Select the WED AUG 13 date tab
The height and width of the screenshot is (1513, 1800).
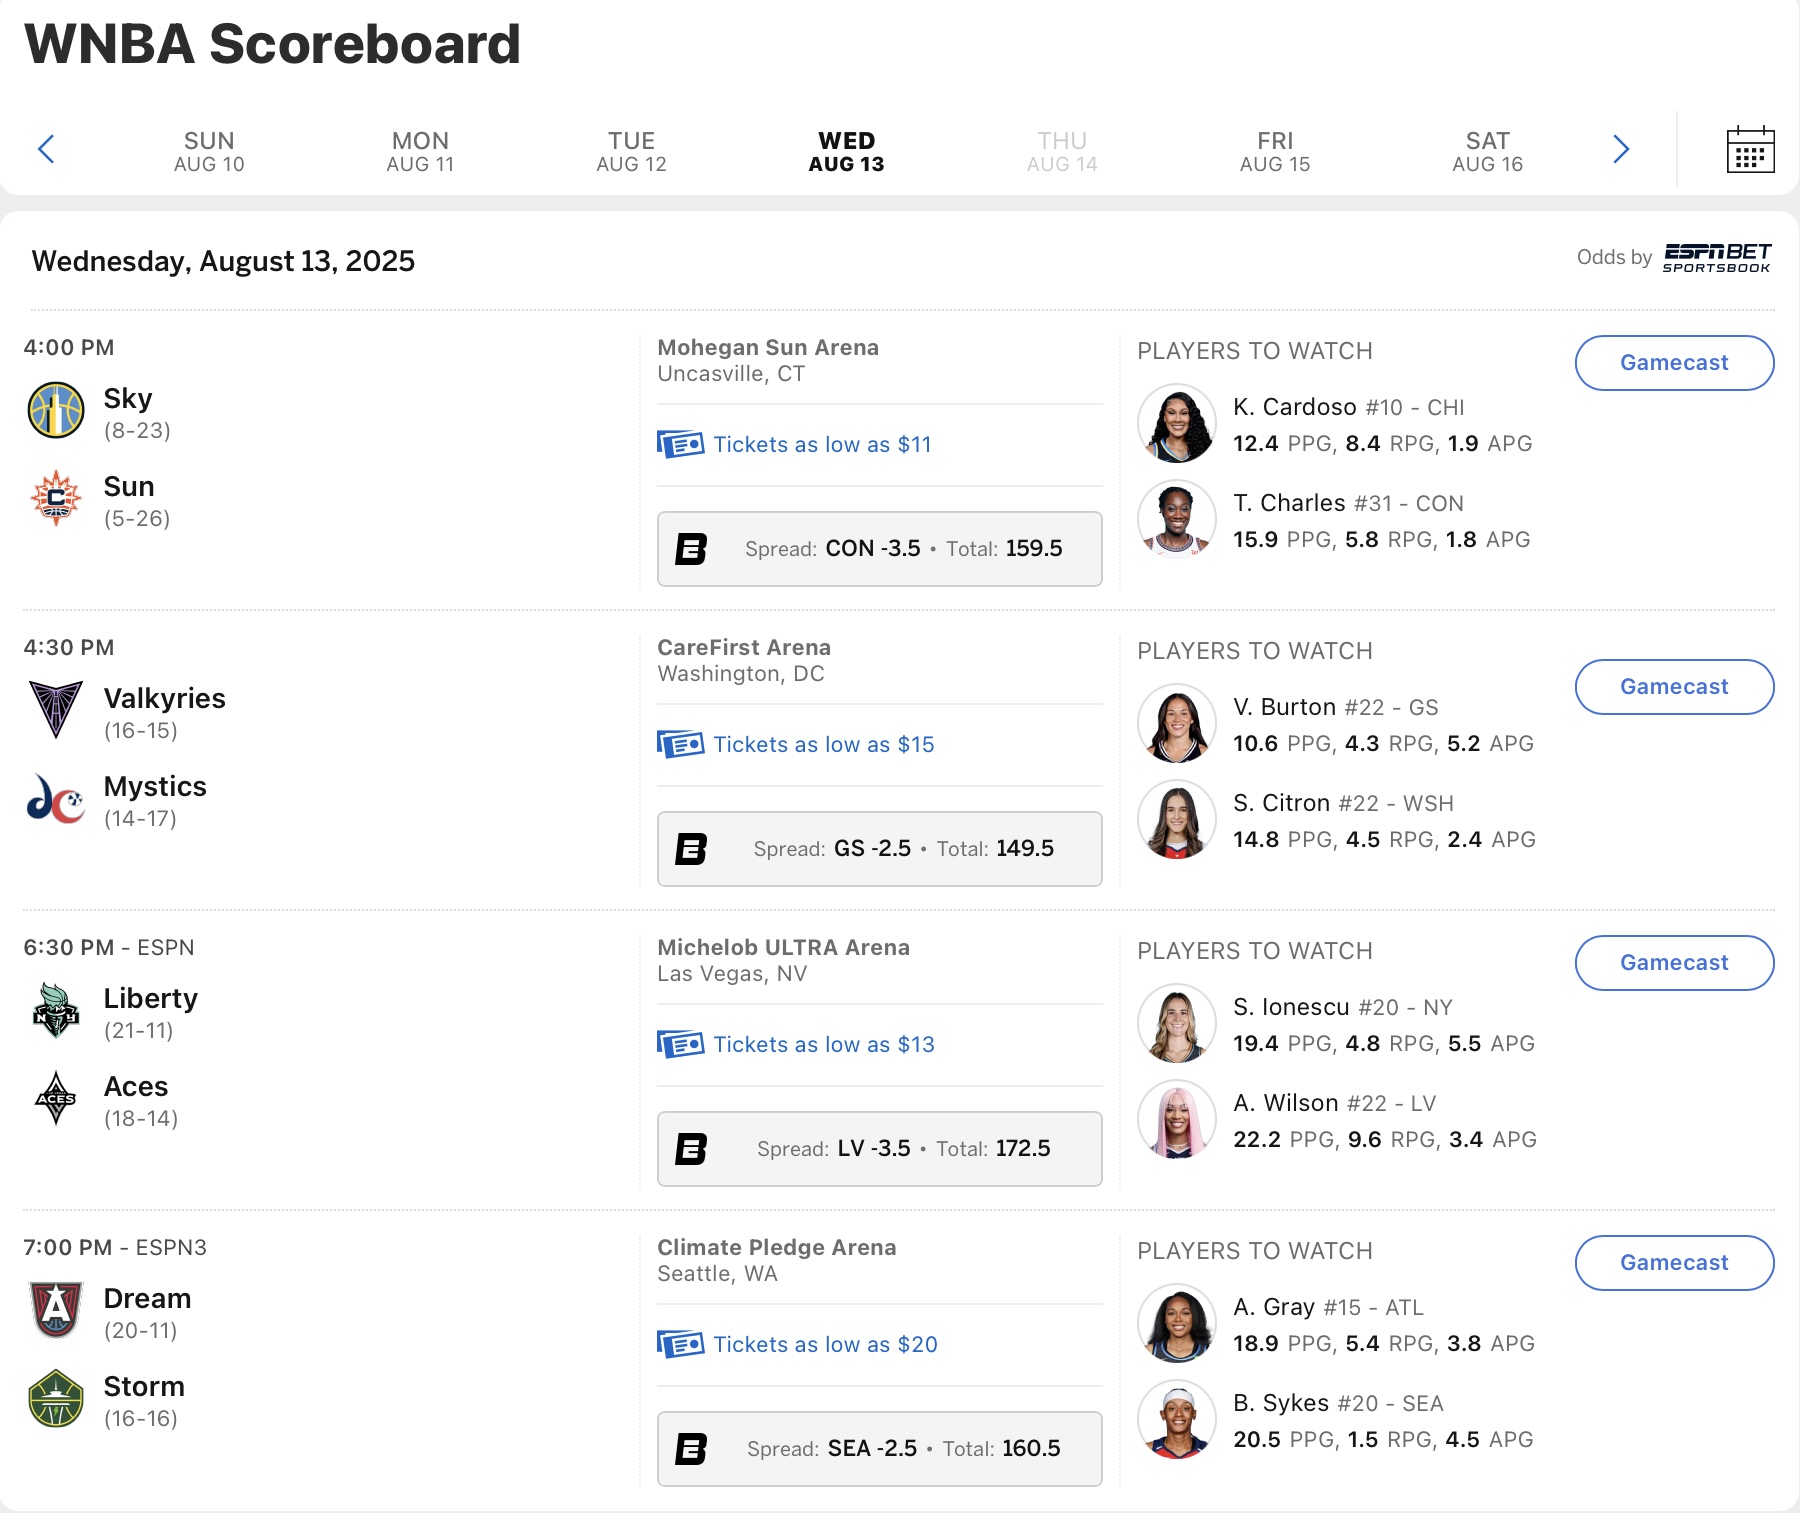(847, 151)
